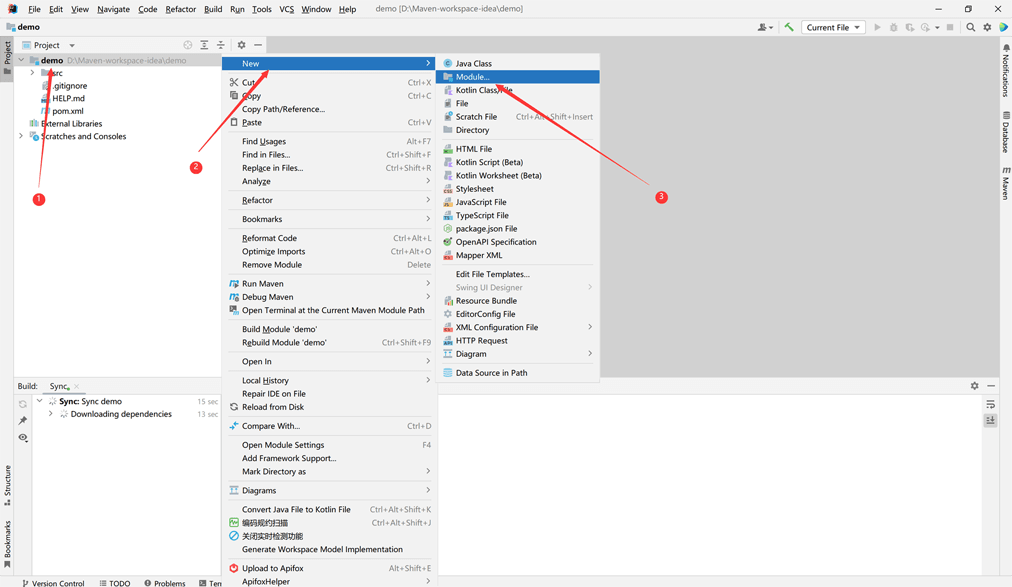The image size is (1012, 587).
Task: Choose HTML File in New submenu
Action: (x=518, y=149)
